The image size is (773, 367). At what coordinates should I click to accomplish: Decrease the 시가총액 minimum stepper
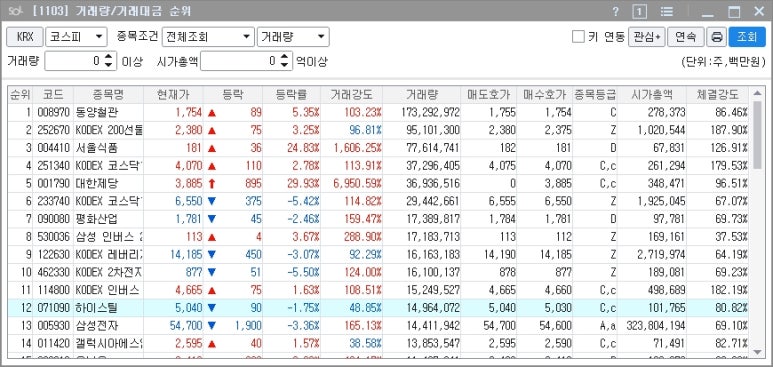(x=284, y=65)
